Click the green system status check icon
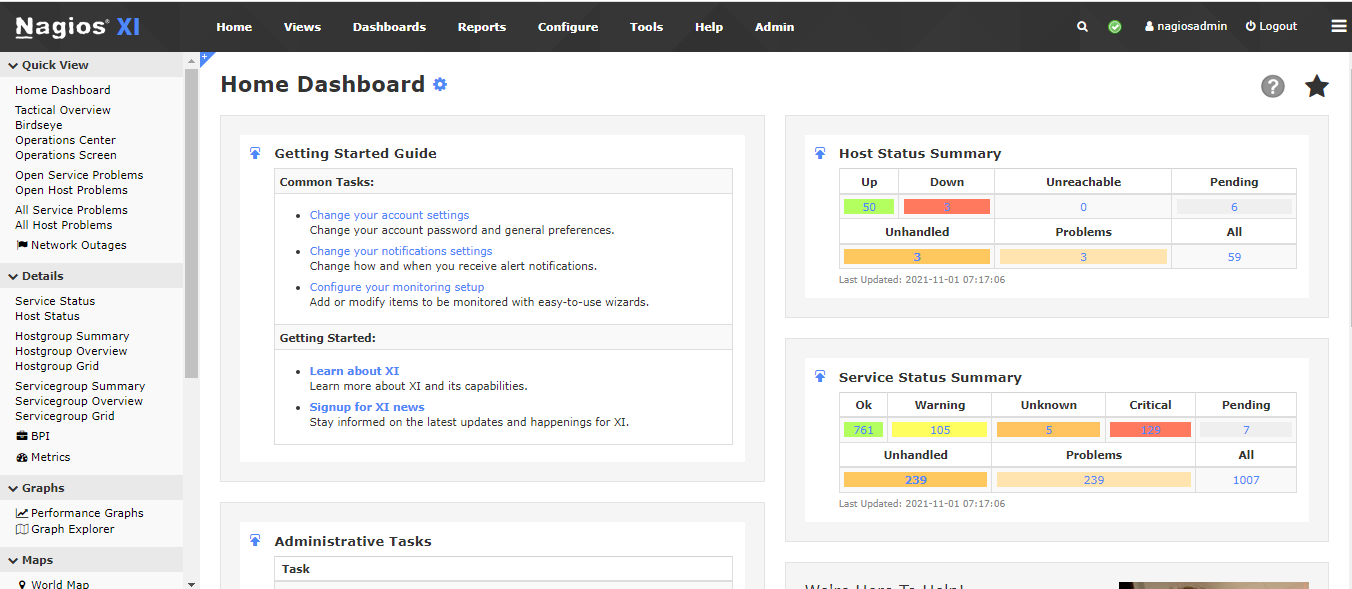This screenshot has width=1352, height=589. point(1115,27)
